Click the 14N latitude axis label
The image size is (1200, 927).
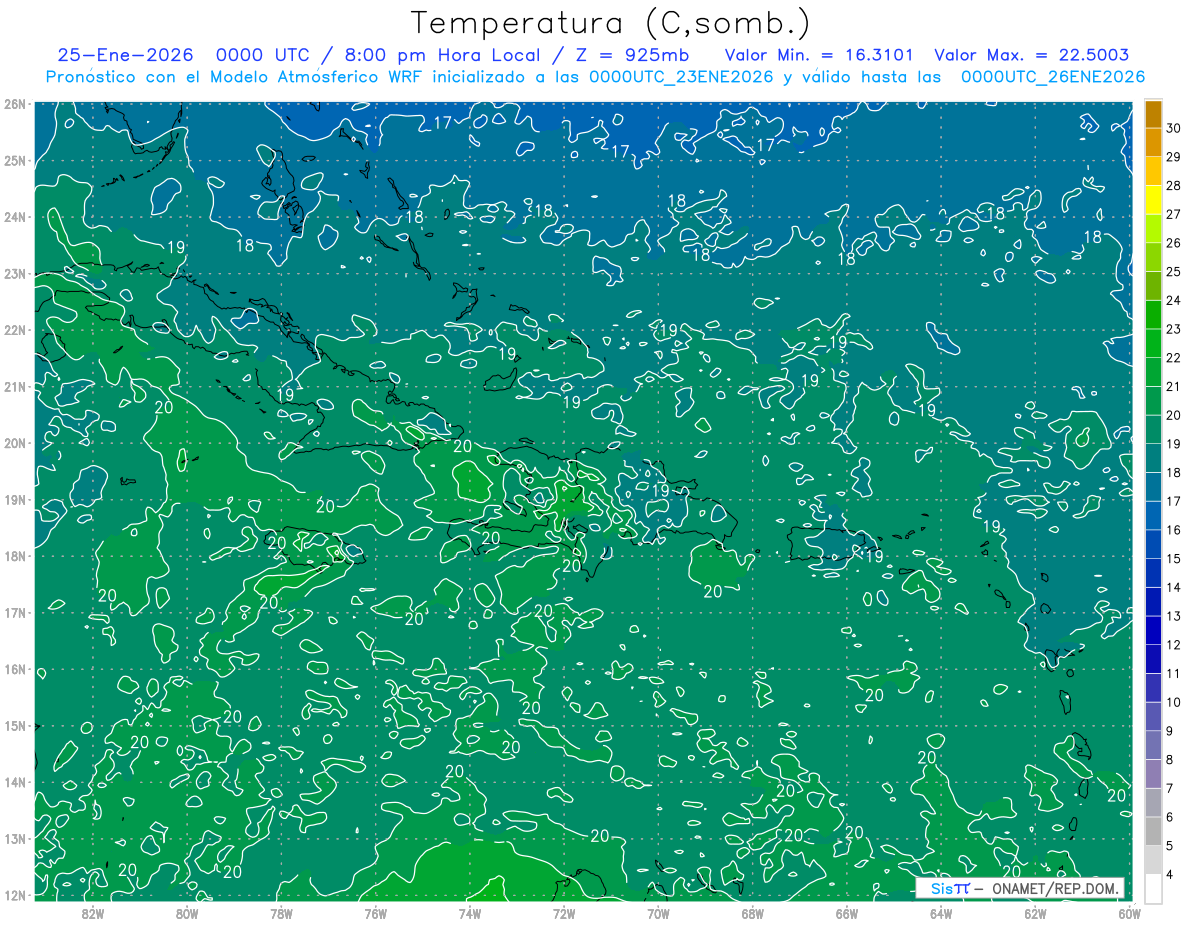tap(14, 782)
